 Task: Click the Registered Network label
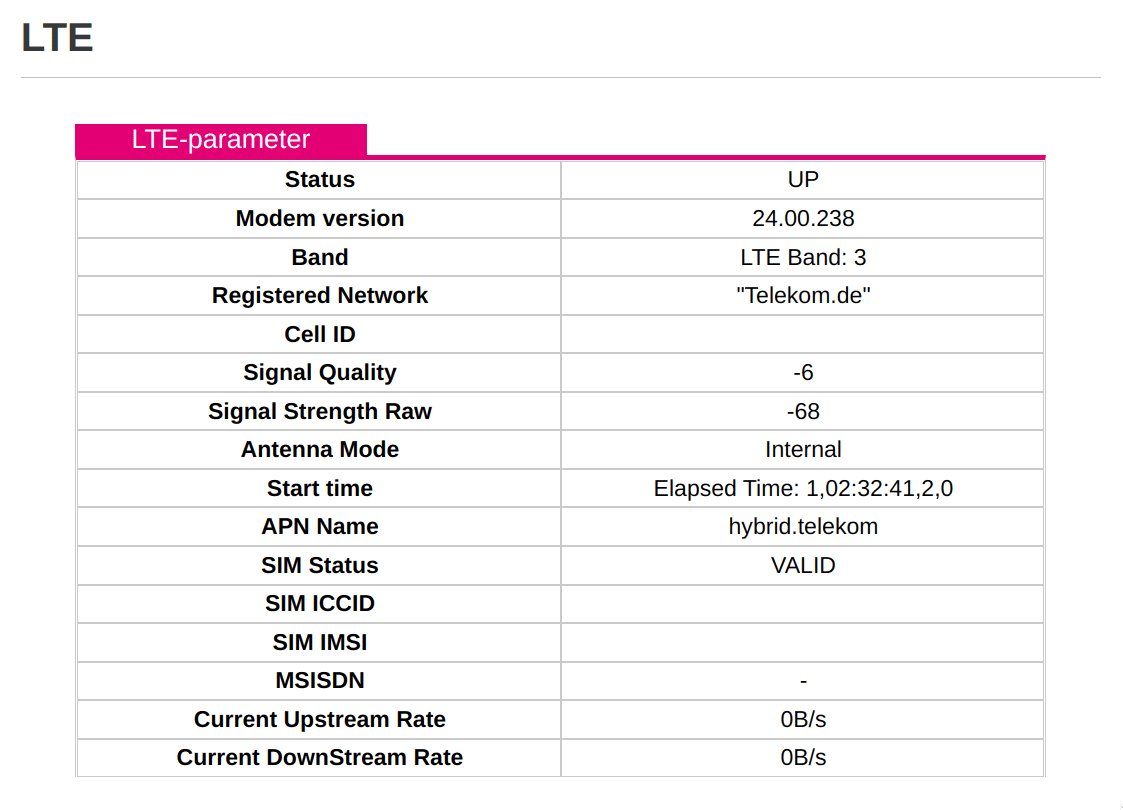pyautogui.click(x=320, y=296)
